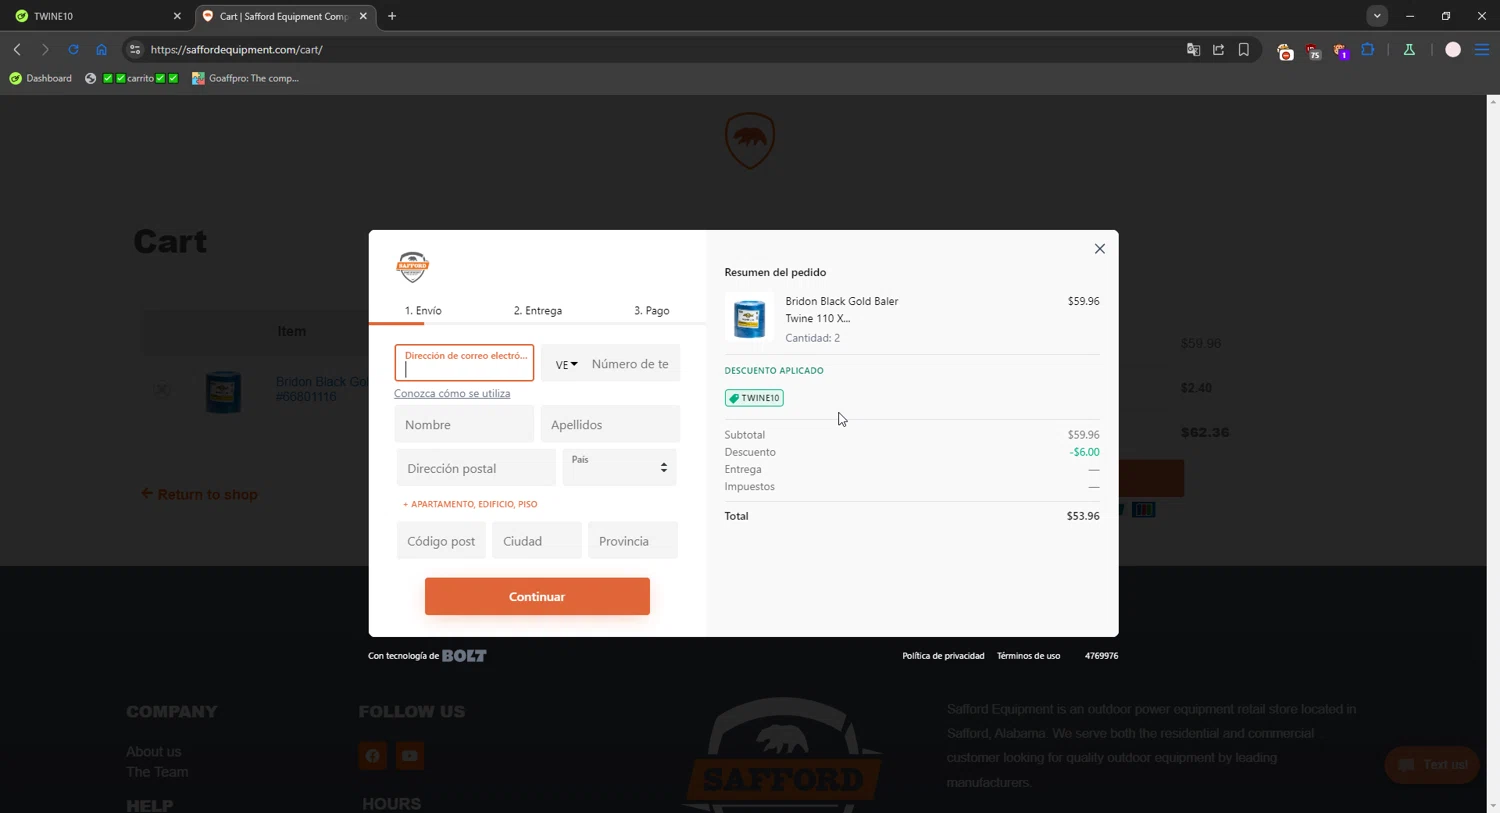Expand the tab search dropdown

pyautogui.click(x=1377, y=16)
